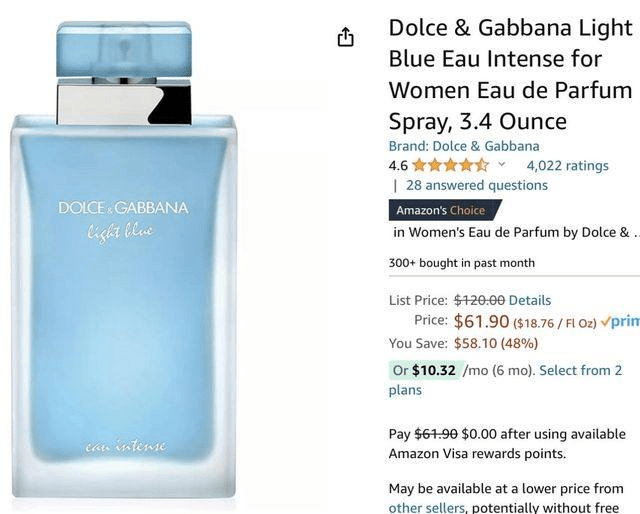Click the Amazon's Choice badge

point(444,210)
